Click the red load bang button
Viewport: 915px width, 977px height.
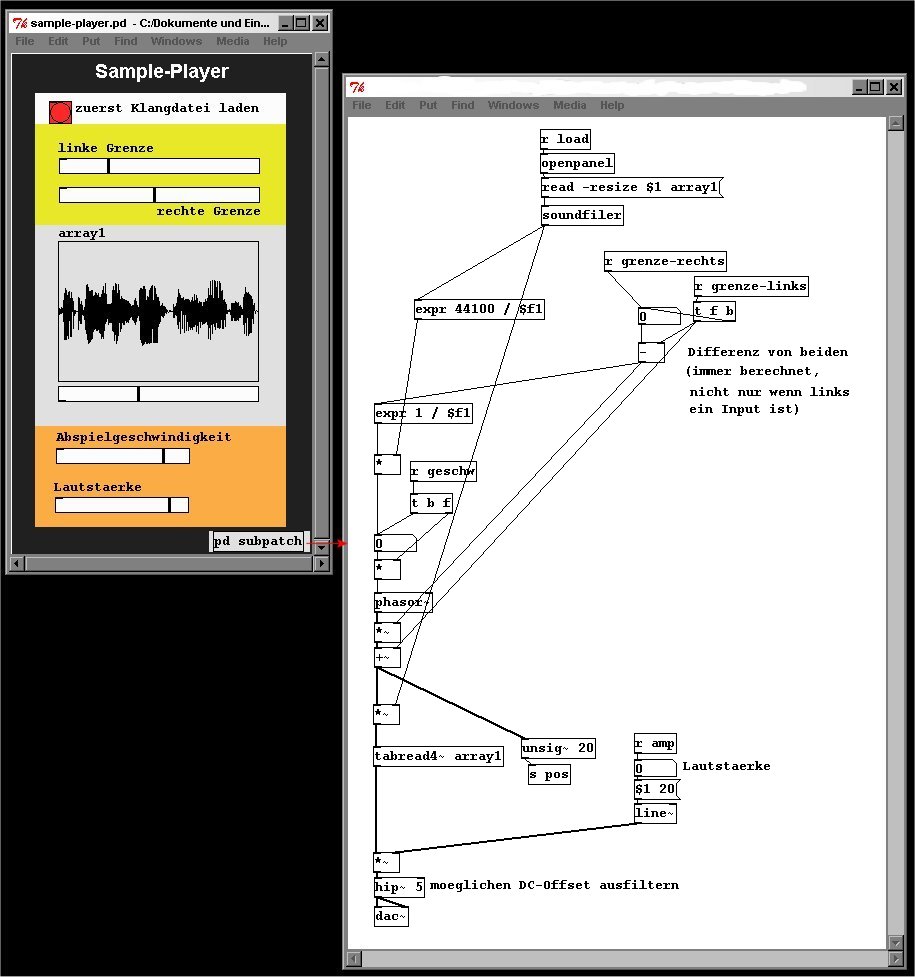[x=60, y=112]
